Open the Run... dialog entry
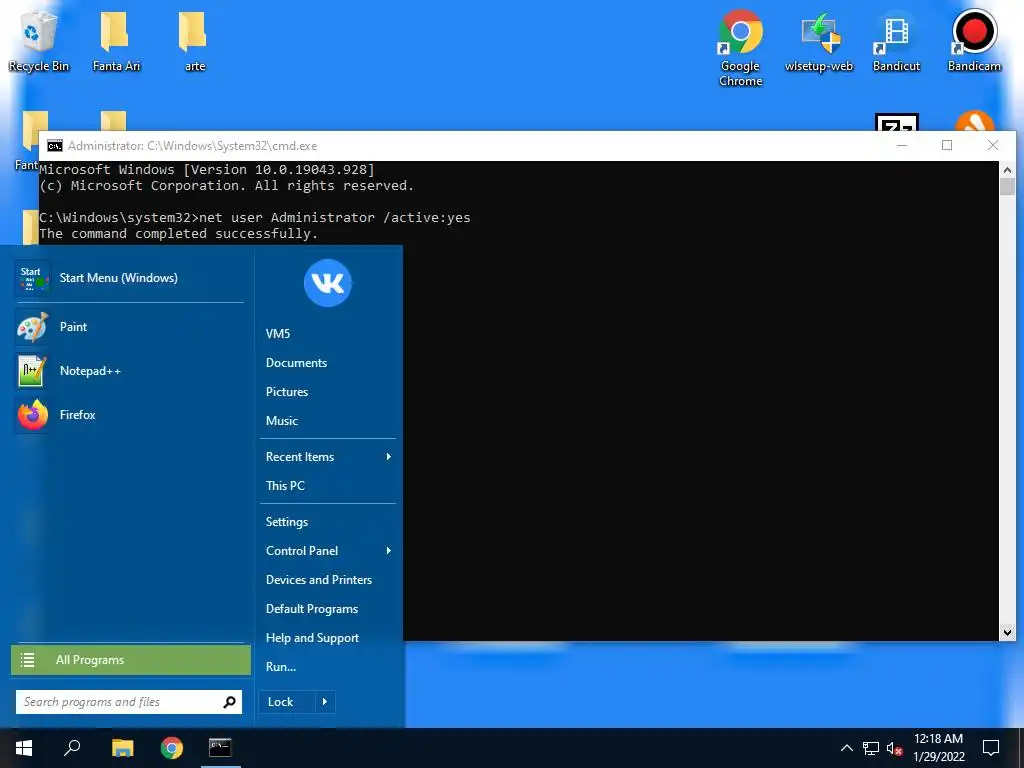This screenshot has height=768, width=1024. point(281,667)
